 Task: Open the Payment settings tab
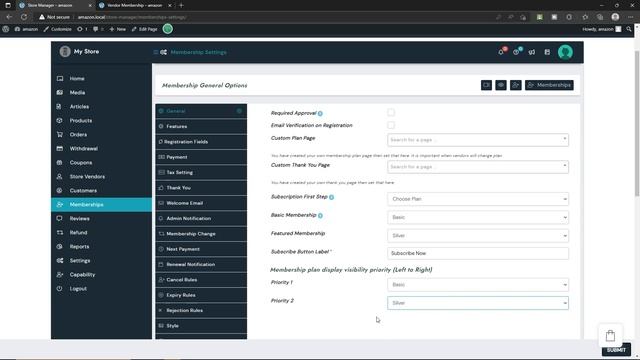[x=201, y=157]
